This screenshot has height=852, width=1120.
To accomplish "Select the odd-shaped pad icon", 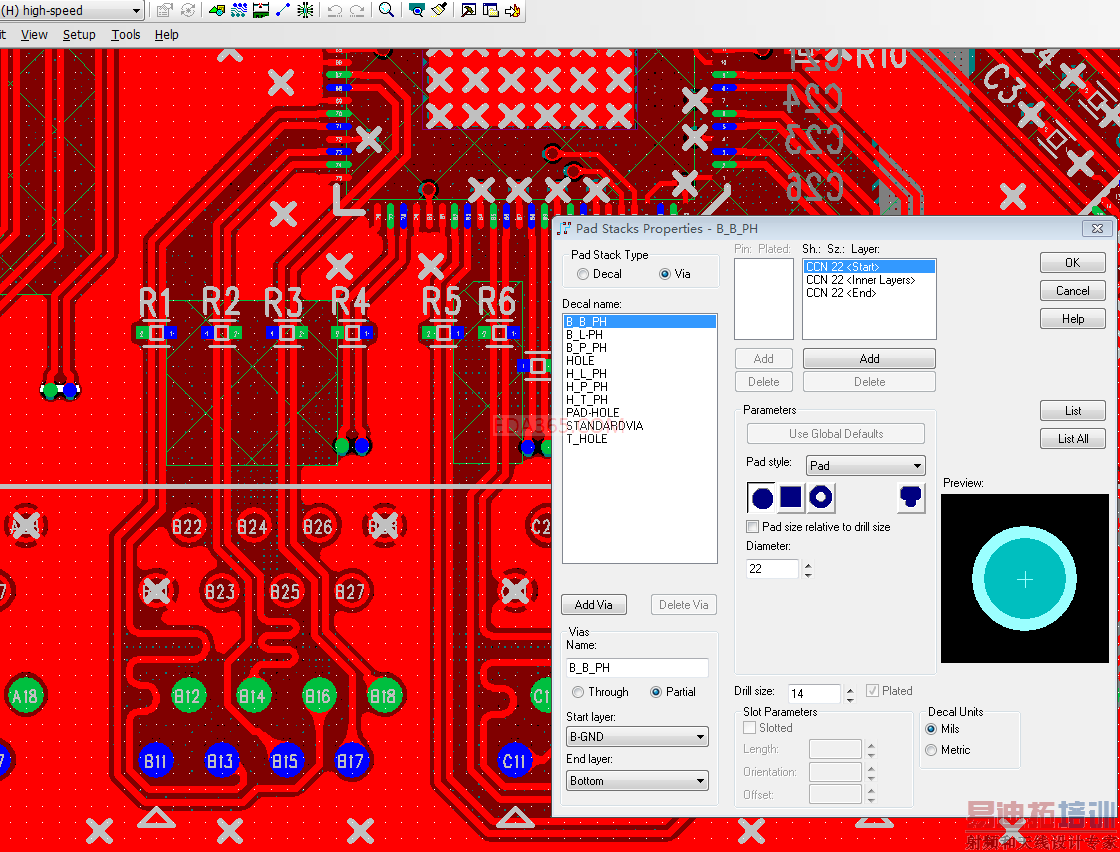I will tap(910, 497).
